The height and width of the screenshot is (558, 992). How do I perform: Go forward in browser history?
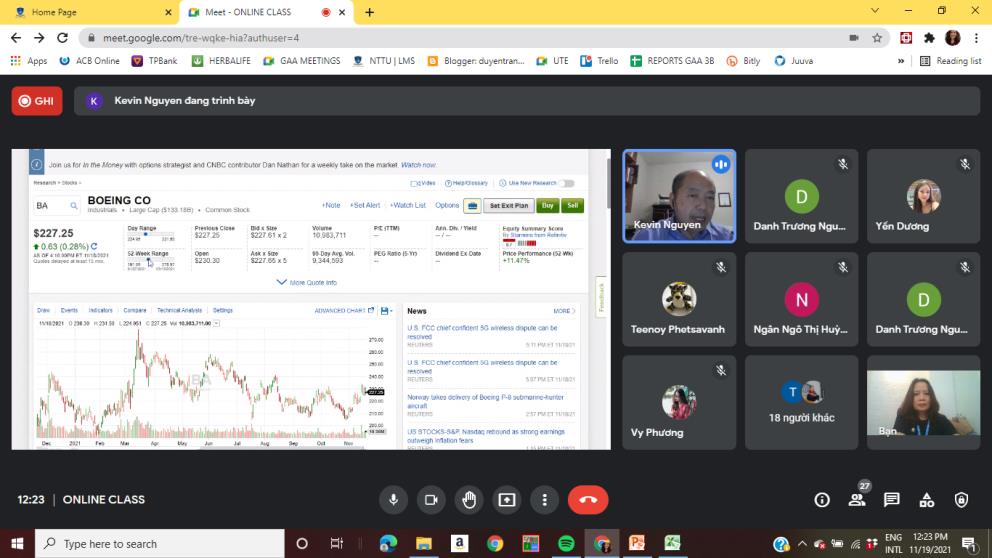tap(39, 38)
